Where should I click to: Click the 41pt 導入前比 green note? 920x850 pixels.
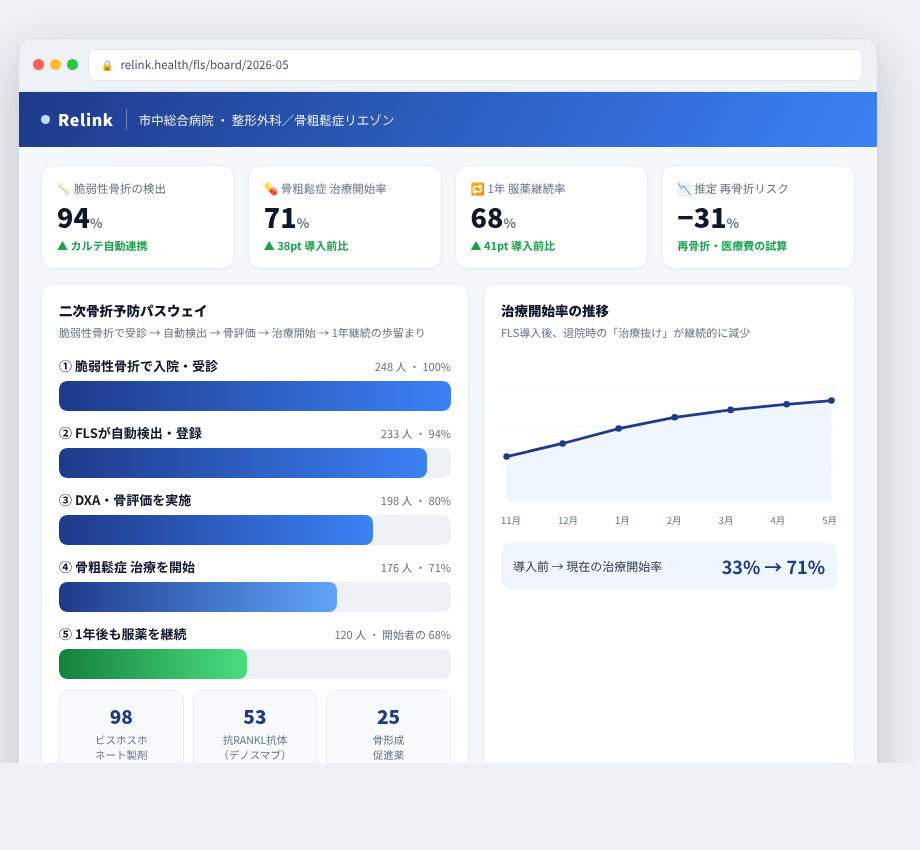point(513,246)
